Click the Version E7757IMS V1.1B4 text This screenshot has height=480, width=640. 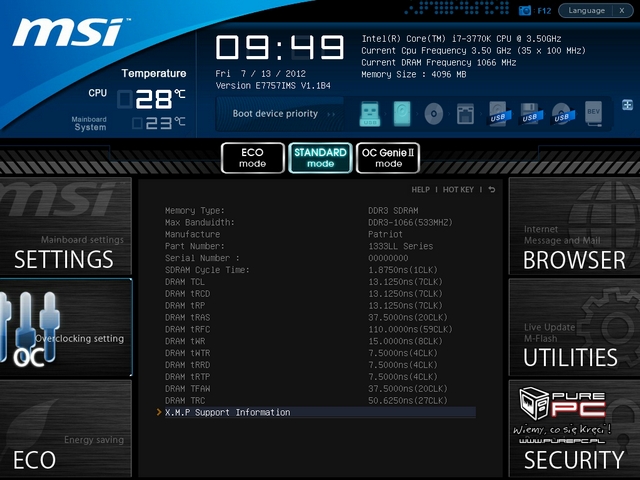point(273,86)
